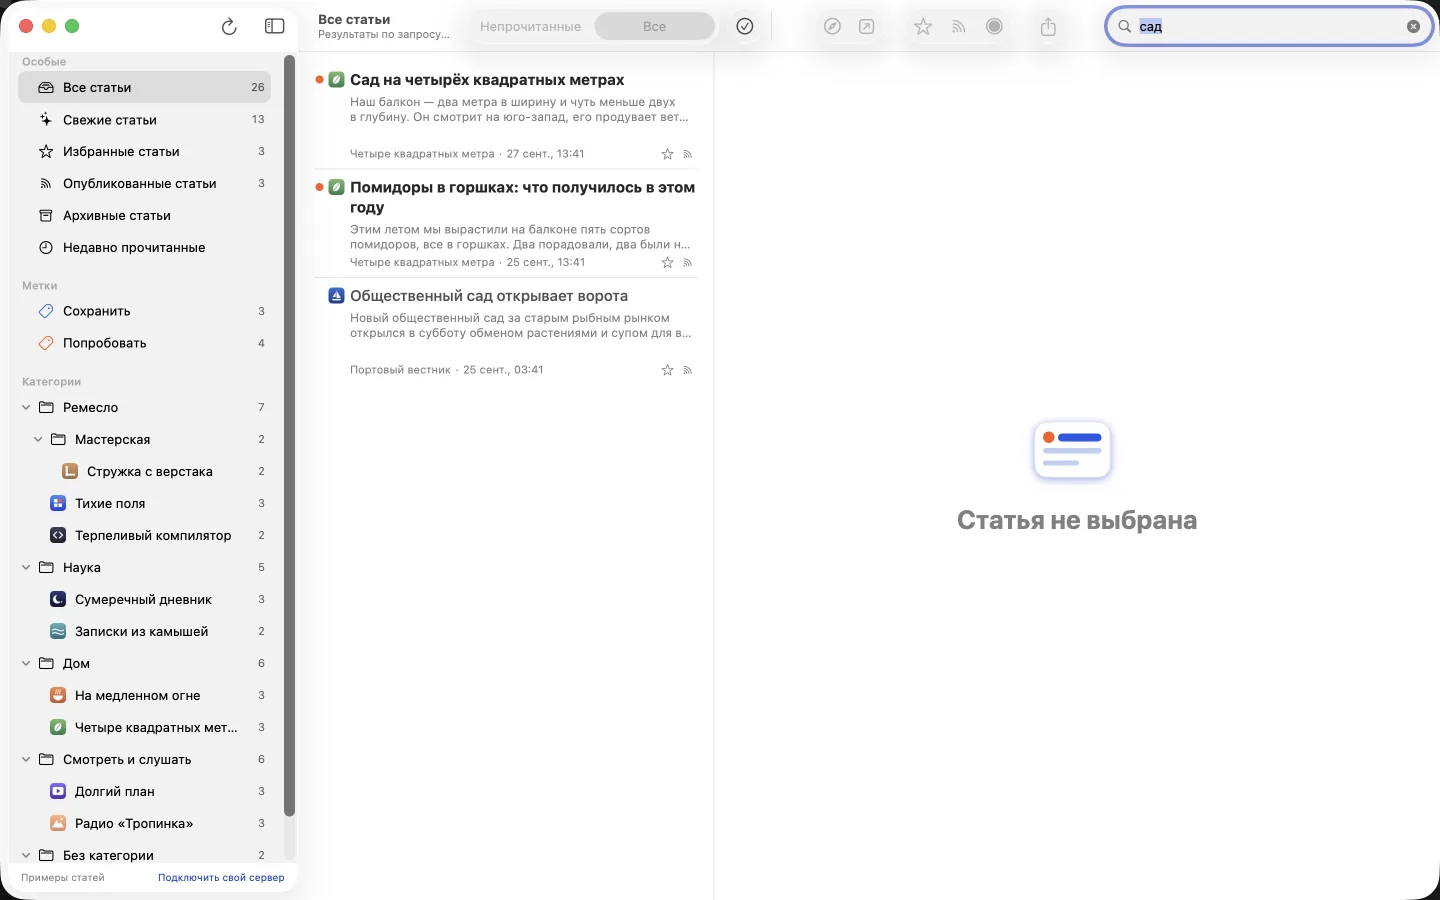Star the article using toolbar star

pos(923,27)
